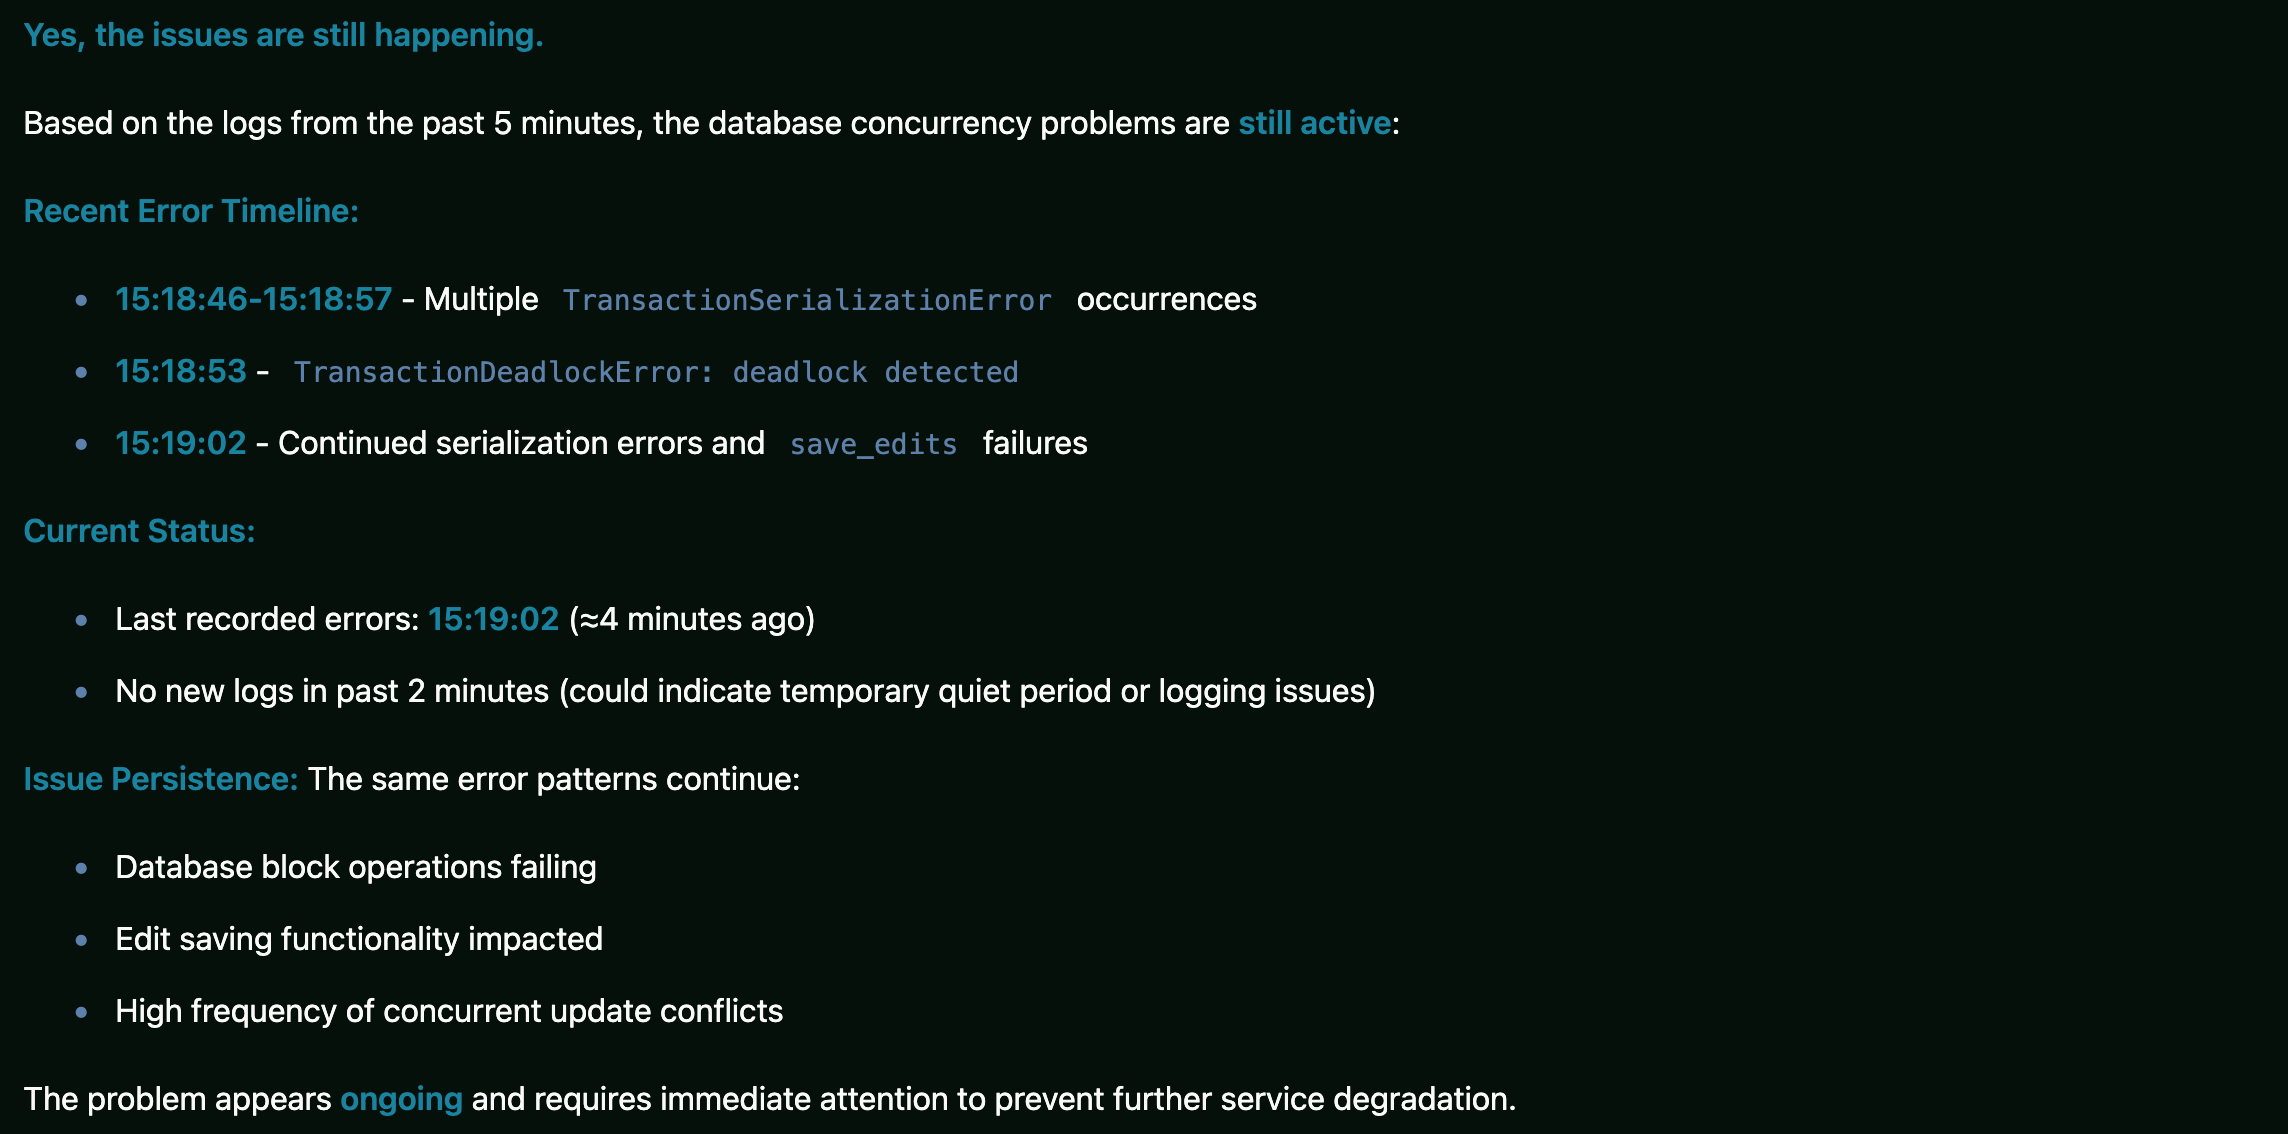The height and width of the screenshot is (1134, 2288).
Task: Click "Database block operations failing" bullet item
Action: (x=355, y=867)
